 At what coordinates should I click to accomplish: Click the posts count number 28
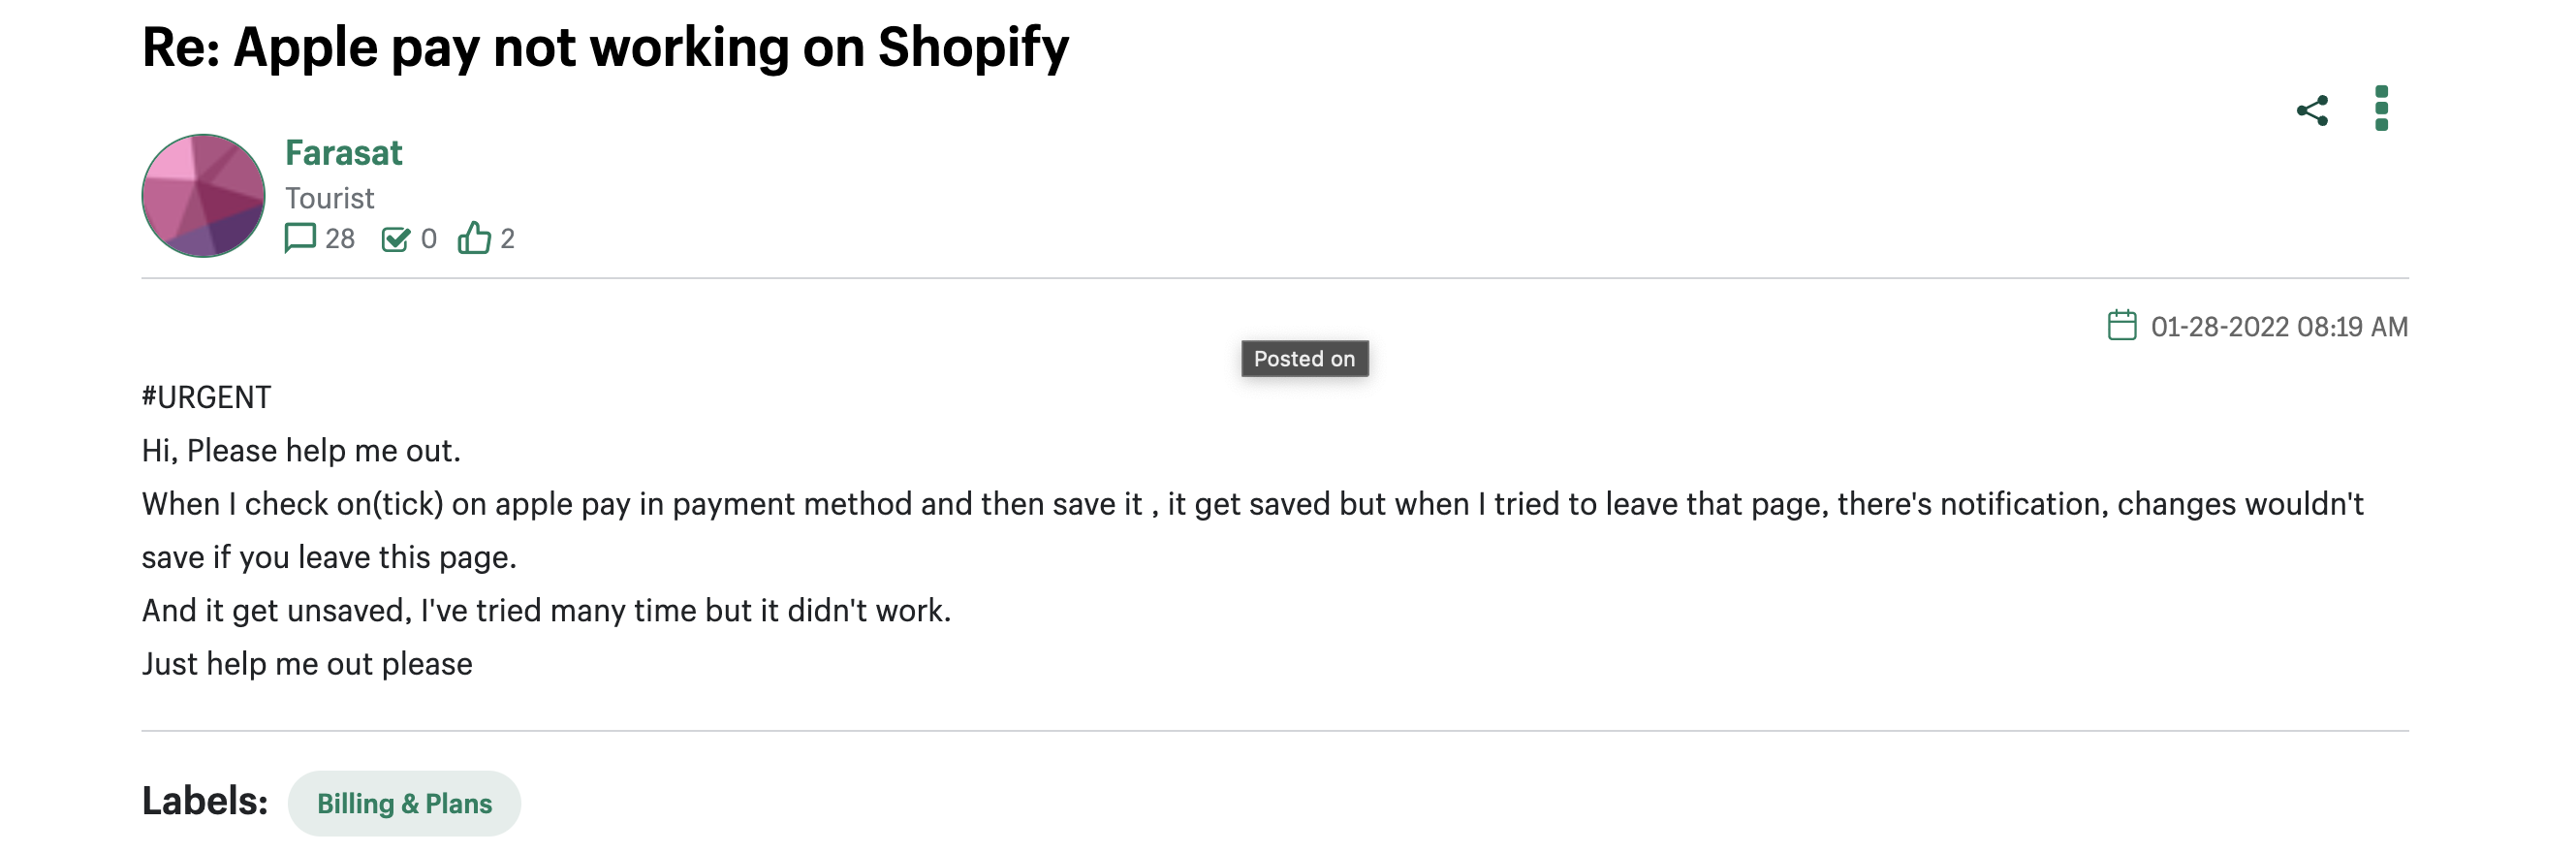click(x=340, y=239)
